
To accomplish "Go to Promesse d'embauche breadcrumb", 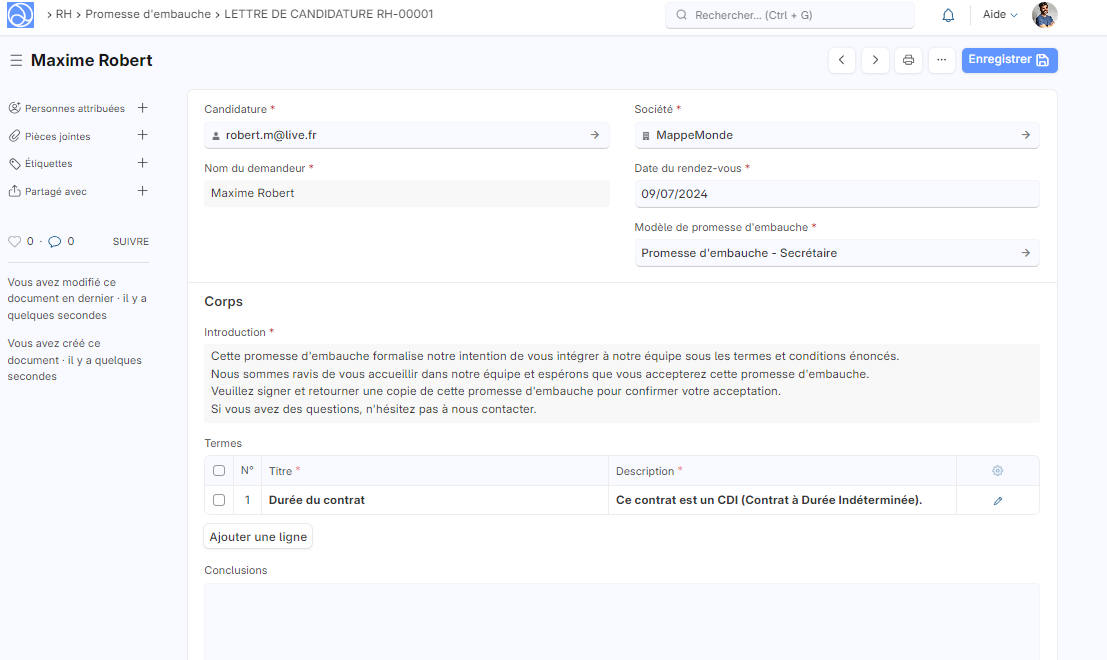I will point(148,15).
